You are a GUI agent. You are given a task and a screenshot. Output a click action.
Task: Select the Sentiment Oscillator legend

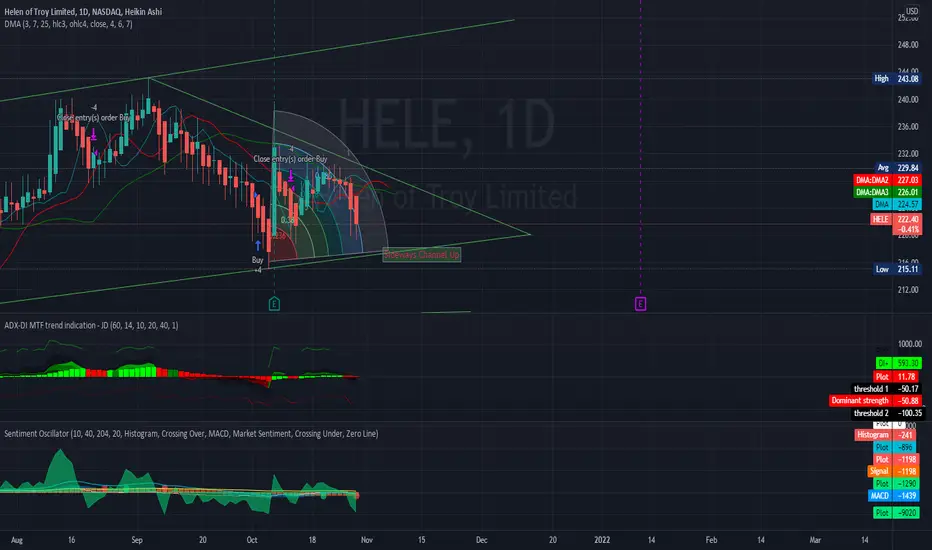(191, 433)
